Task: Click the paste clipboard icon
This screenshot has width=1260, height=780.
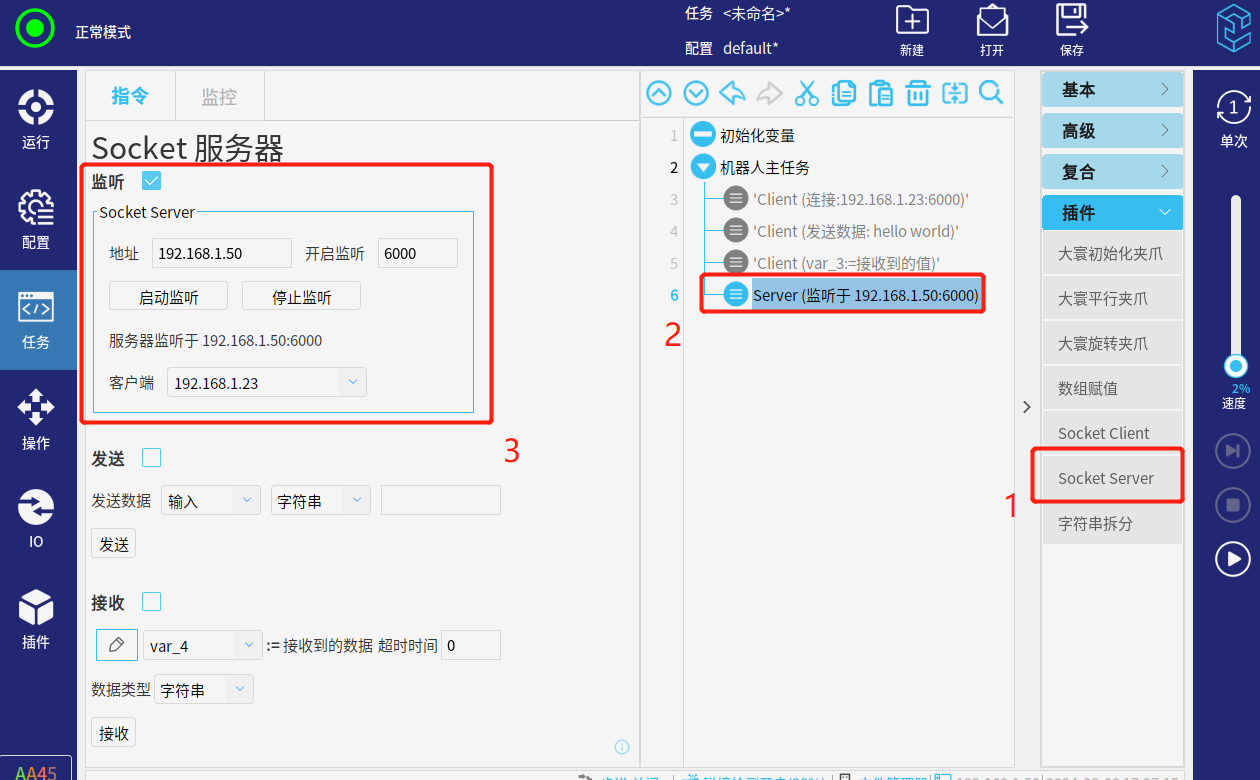Action: [x=880, y=93]
